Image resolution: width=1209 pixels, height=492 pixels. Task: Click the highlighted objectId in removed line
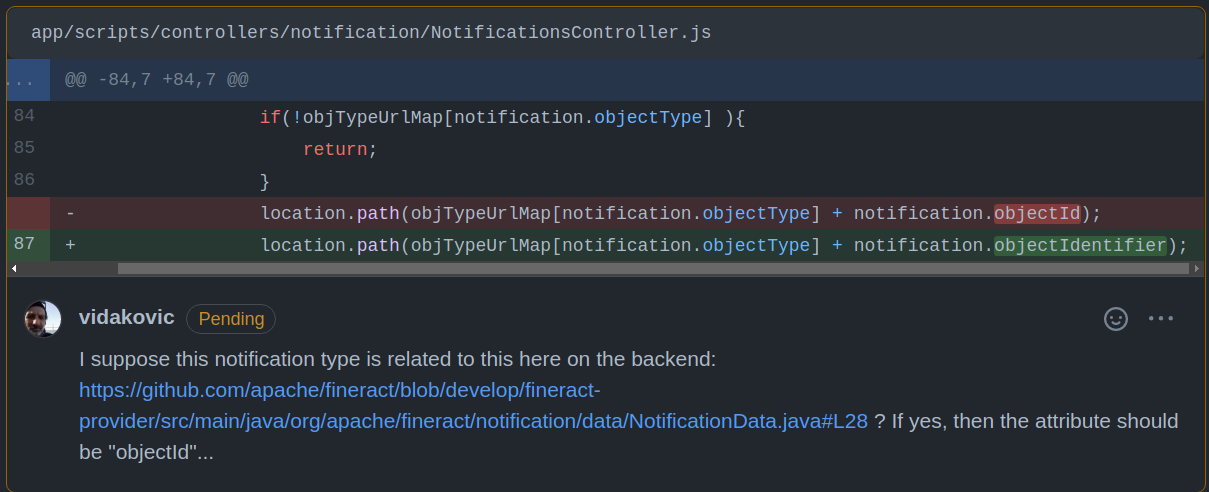click(x=1037, y=213)
